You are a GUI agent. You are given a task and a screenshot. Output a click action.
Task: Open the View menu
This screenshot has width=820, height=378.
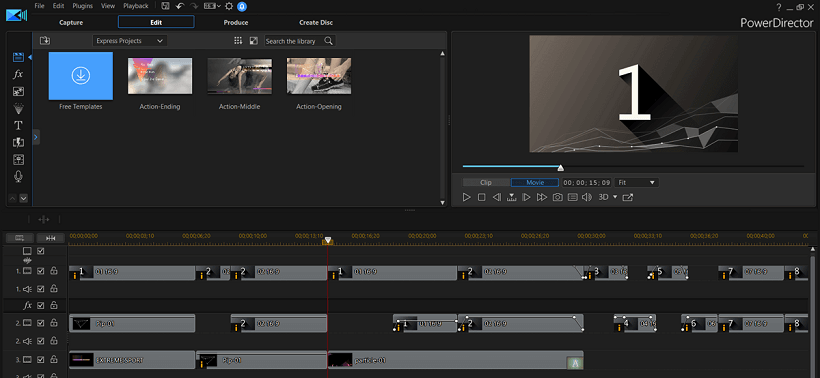(x=108, y=6)
